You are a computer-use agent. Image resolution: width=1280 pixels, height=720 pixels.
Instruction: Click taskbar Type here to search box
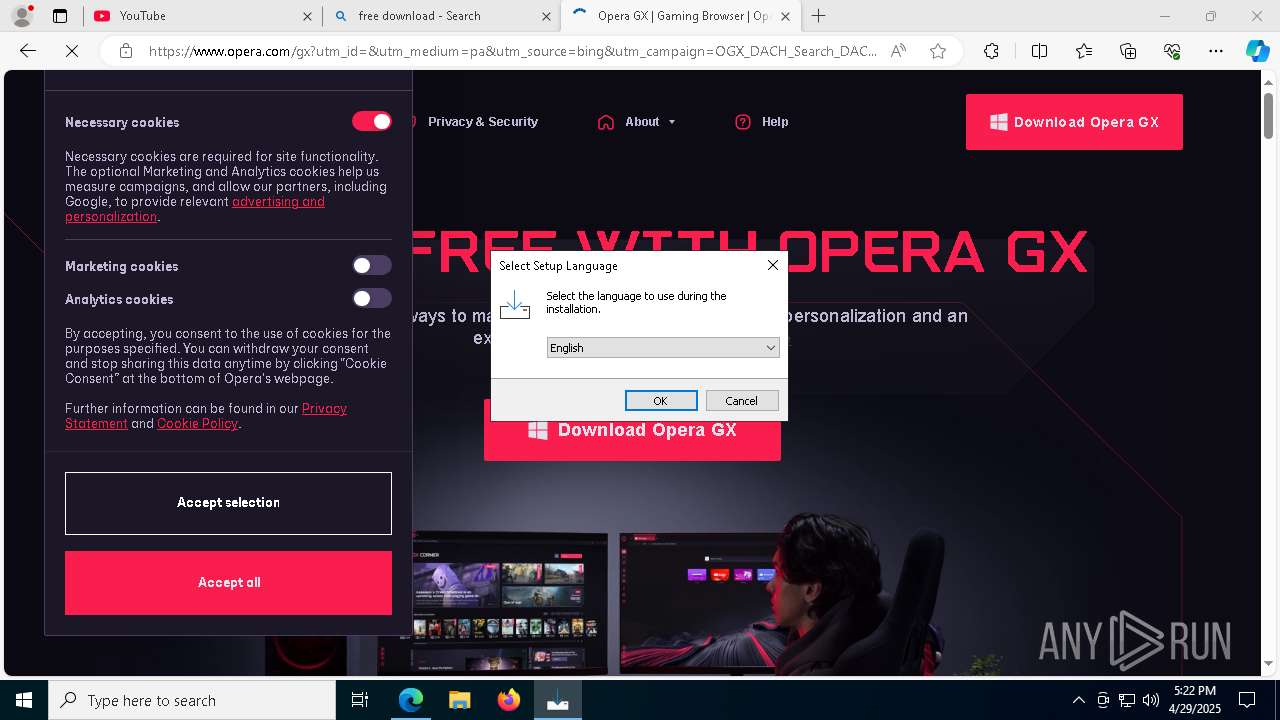(x=192, y=700)
